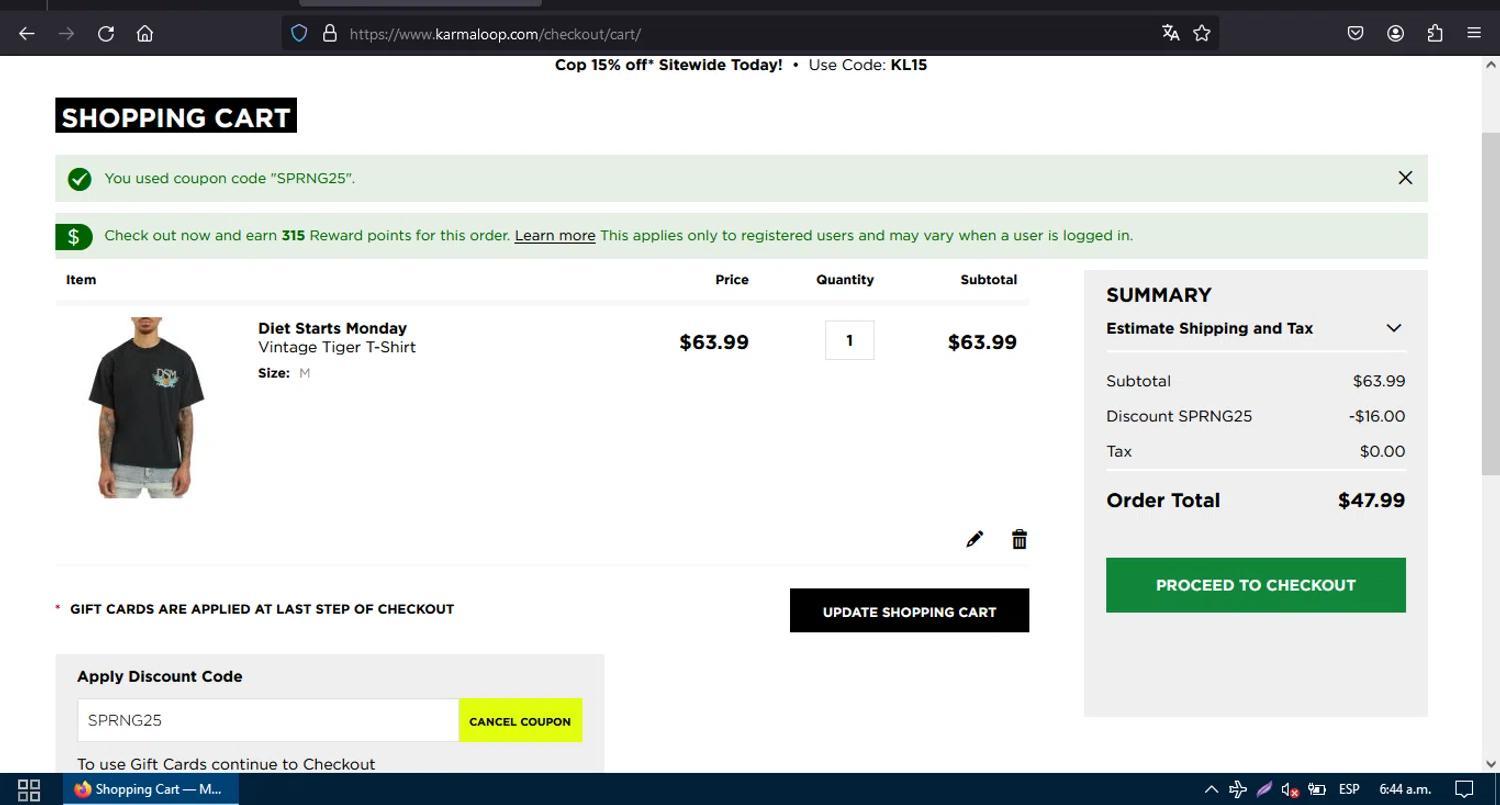The height and width of the screenshot is (805, 1500).
Task: Expand Estimate Shipping and Tax section
Action: tap(1255, 328)
